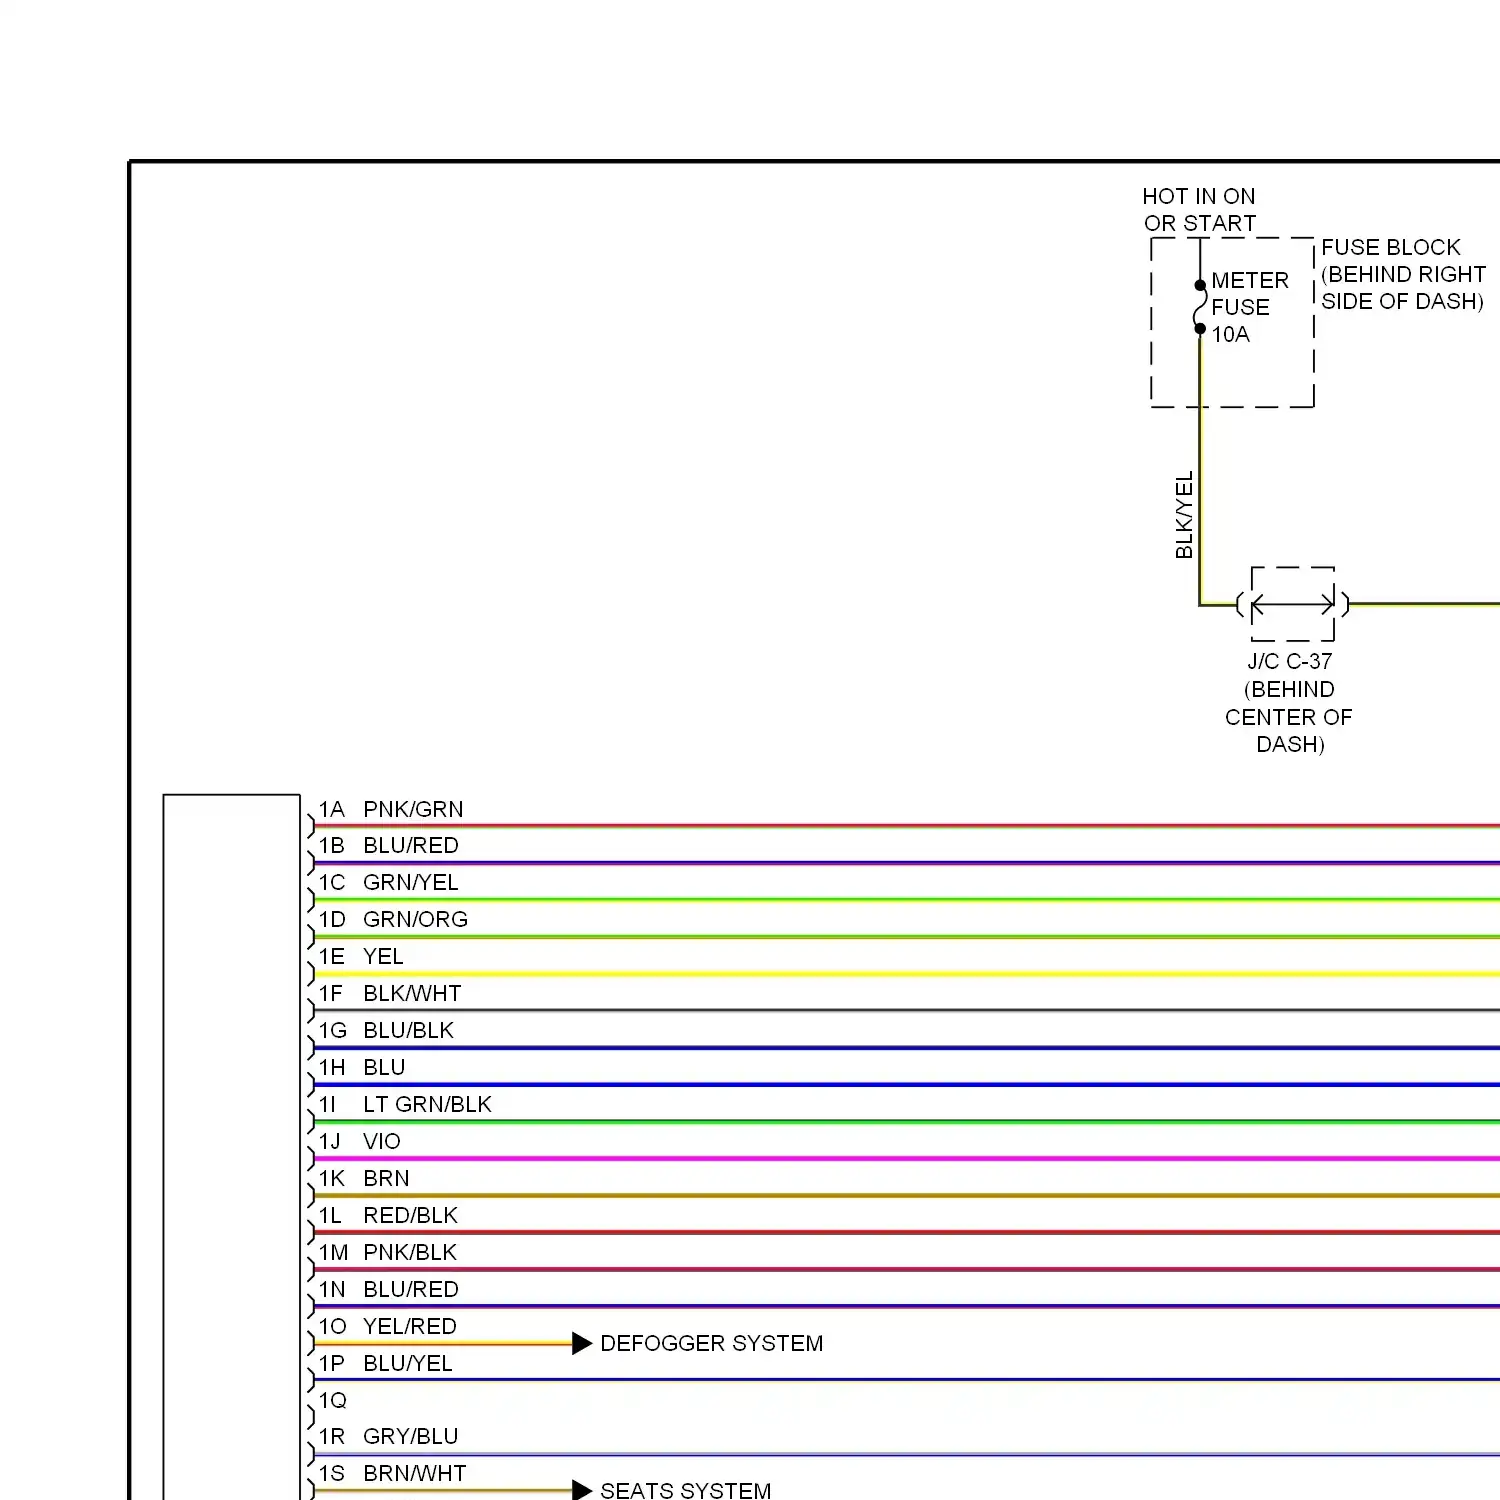
Task: Click the METER FUSE 10A label
Action: tap(1250, 307)
